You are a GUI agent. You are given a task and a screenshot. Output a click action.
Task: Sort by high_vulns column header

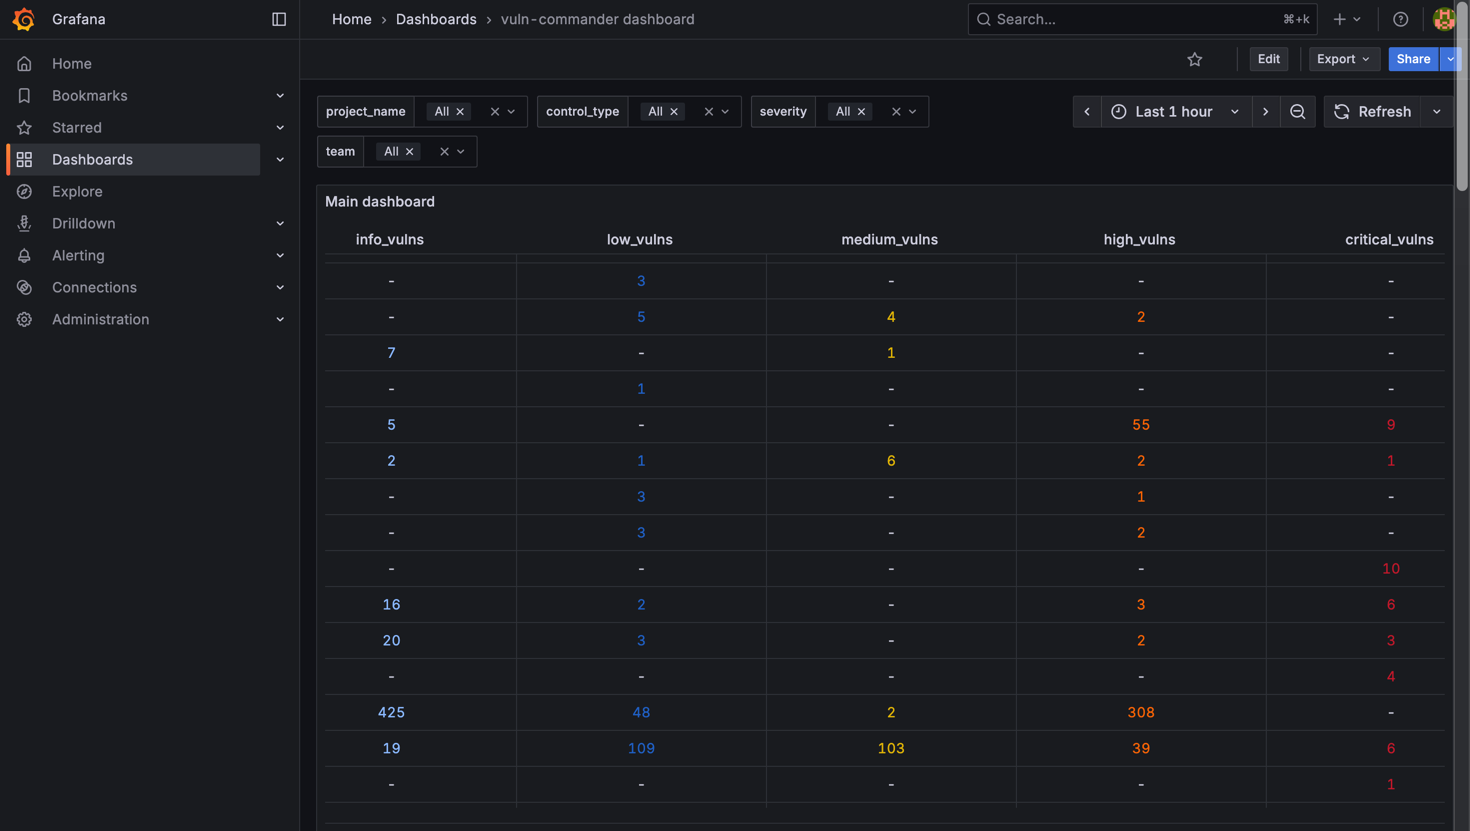pyautogui.click(x=1139, y=240)
